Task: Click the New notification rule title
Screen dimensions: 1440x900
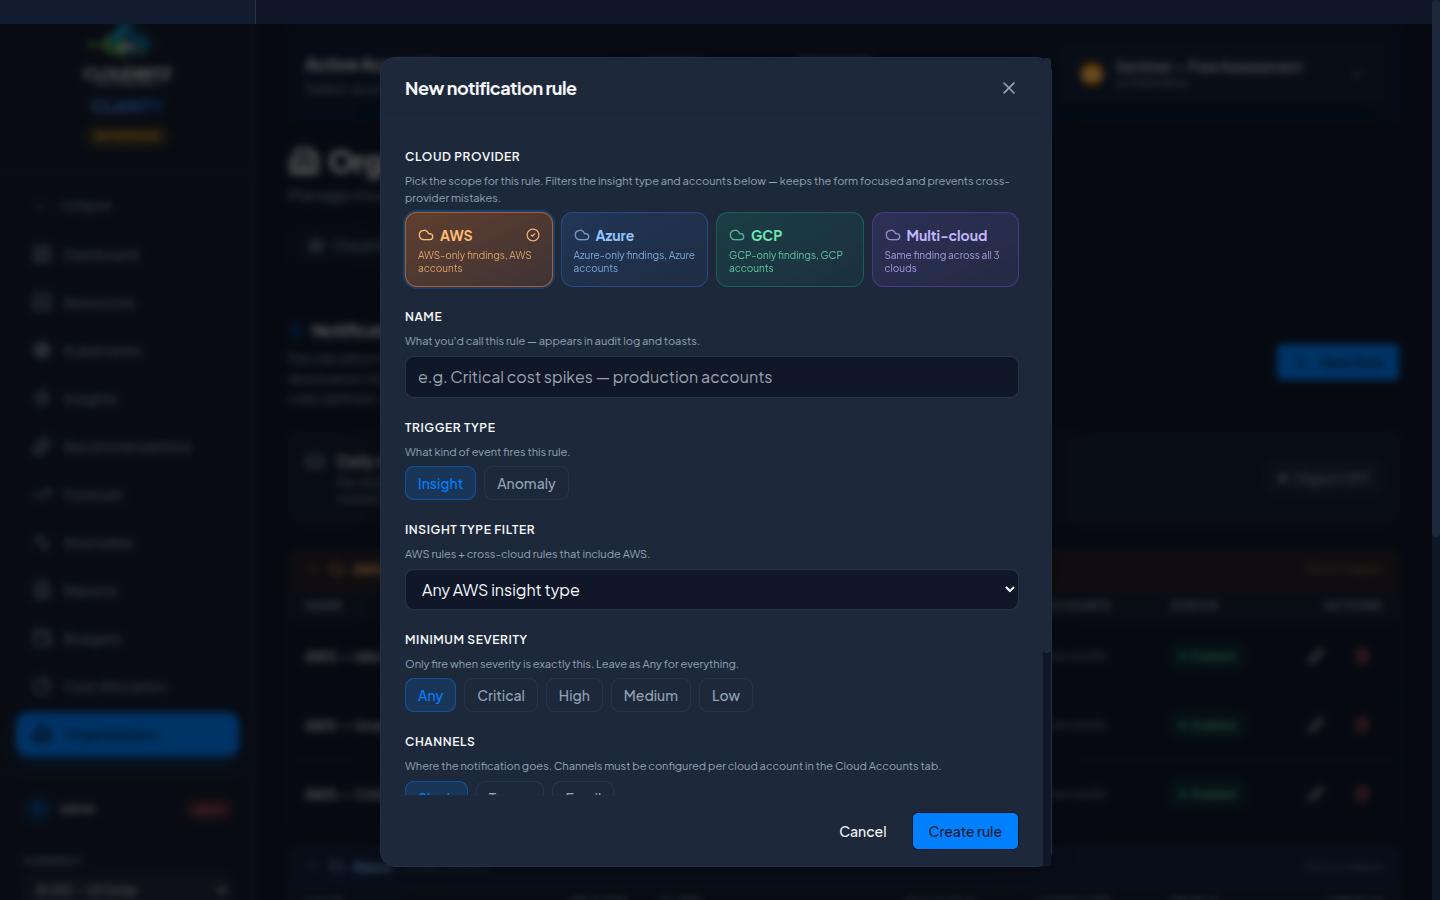Action: point(491,89)
